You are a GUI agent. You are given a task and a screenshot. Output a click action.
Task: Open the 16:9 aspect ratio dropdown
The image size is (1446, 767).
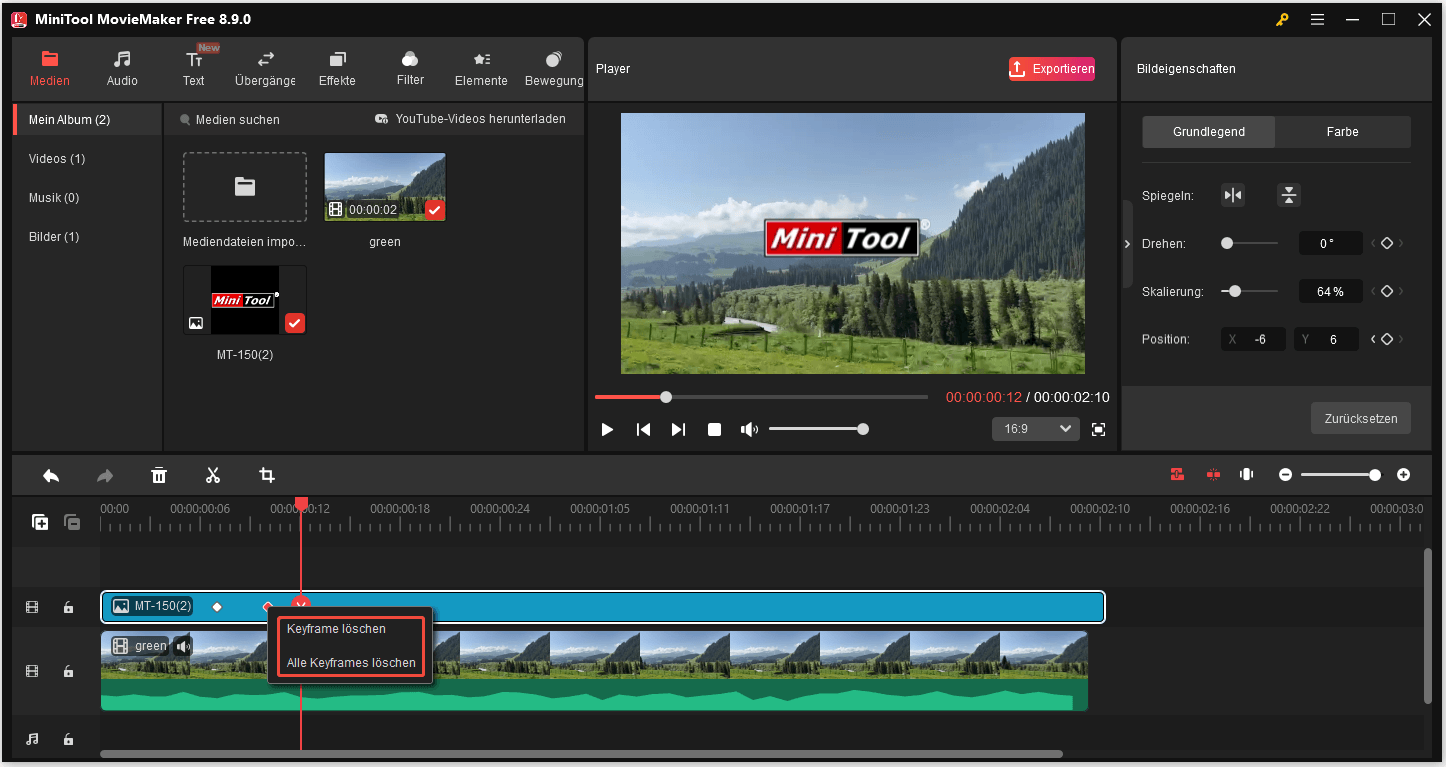tap(1035, 429)
